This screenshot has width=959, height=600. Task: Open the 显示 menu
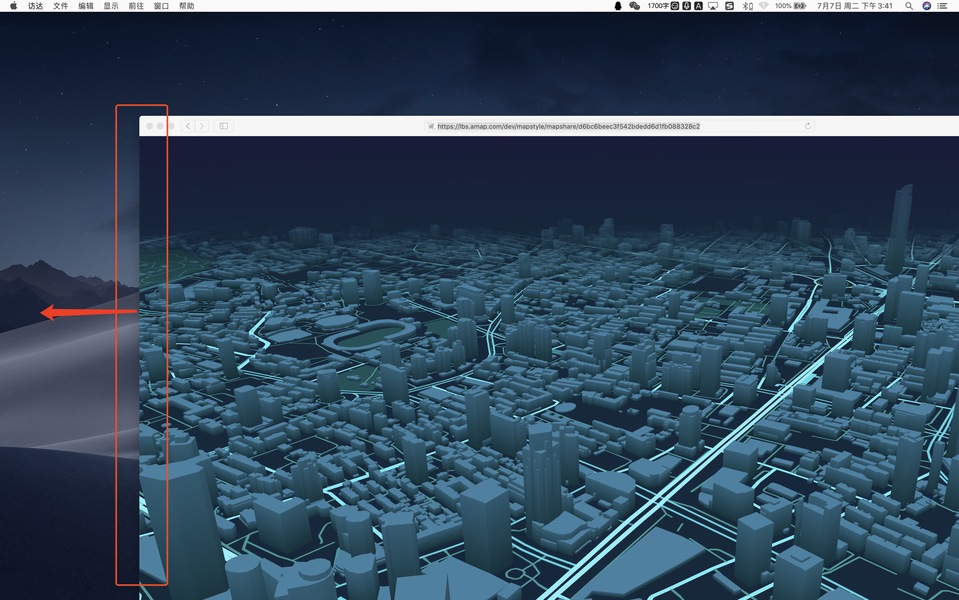click(x=111, y=6)
